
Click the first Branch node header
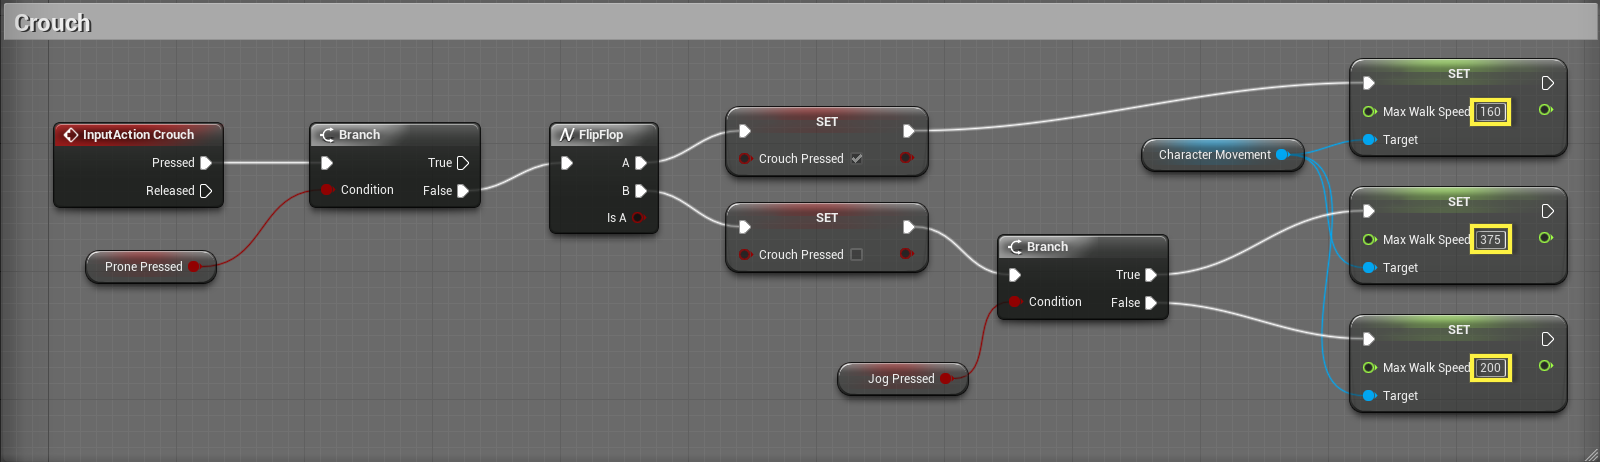pyautogui.click(x=395, y=135)
